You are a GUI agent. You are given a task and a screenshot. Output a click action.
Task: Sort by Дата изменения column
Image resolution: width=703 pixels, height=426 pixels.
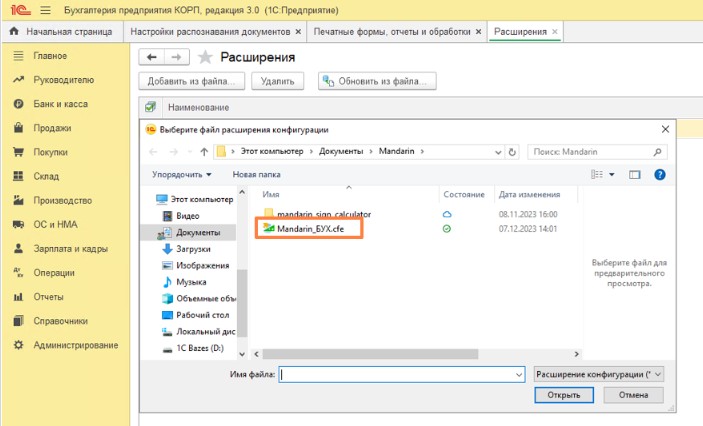pos(529,195)
